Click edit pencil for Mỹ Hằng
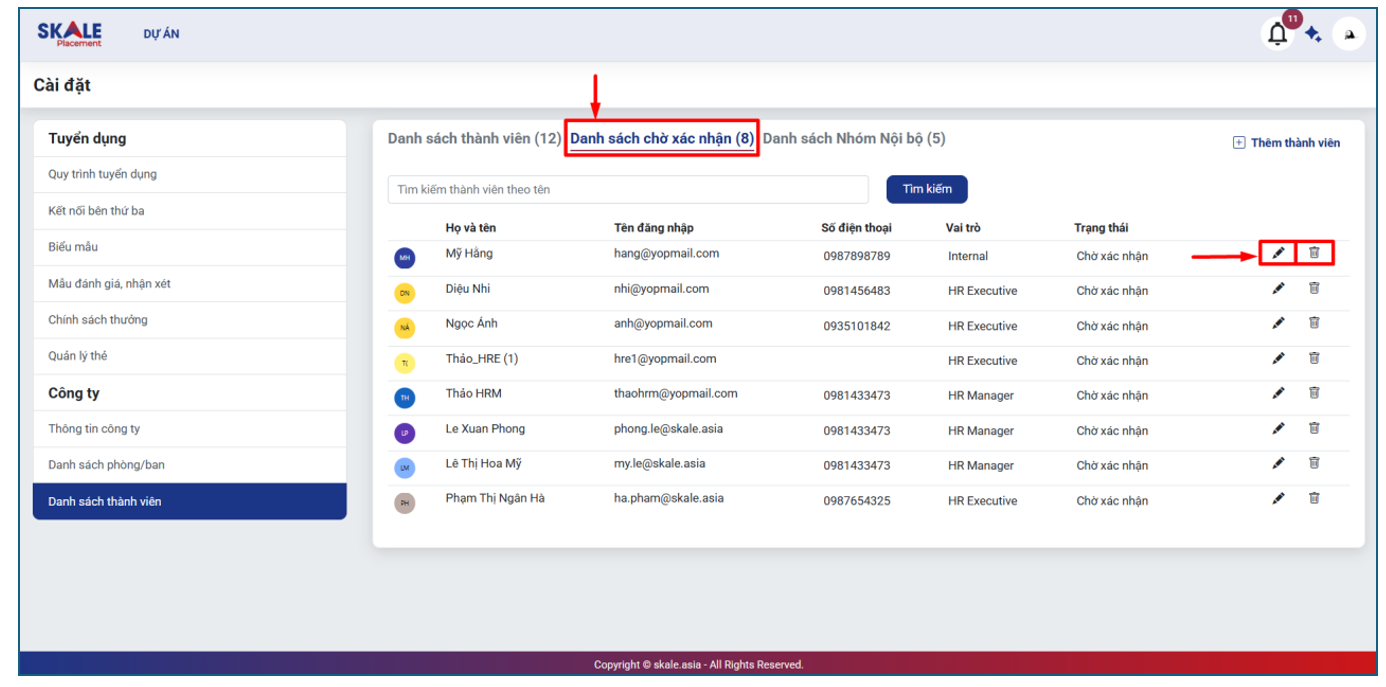The image size is (1386, 687). pyautogui.click(x=1277, y=253)
